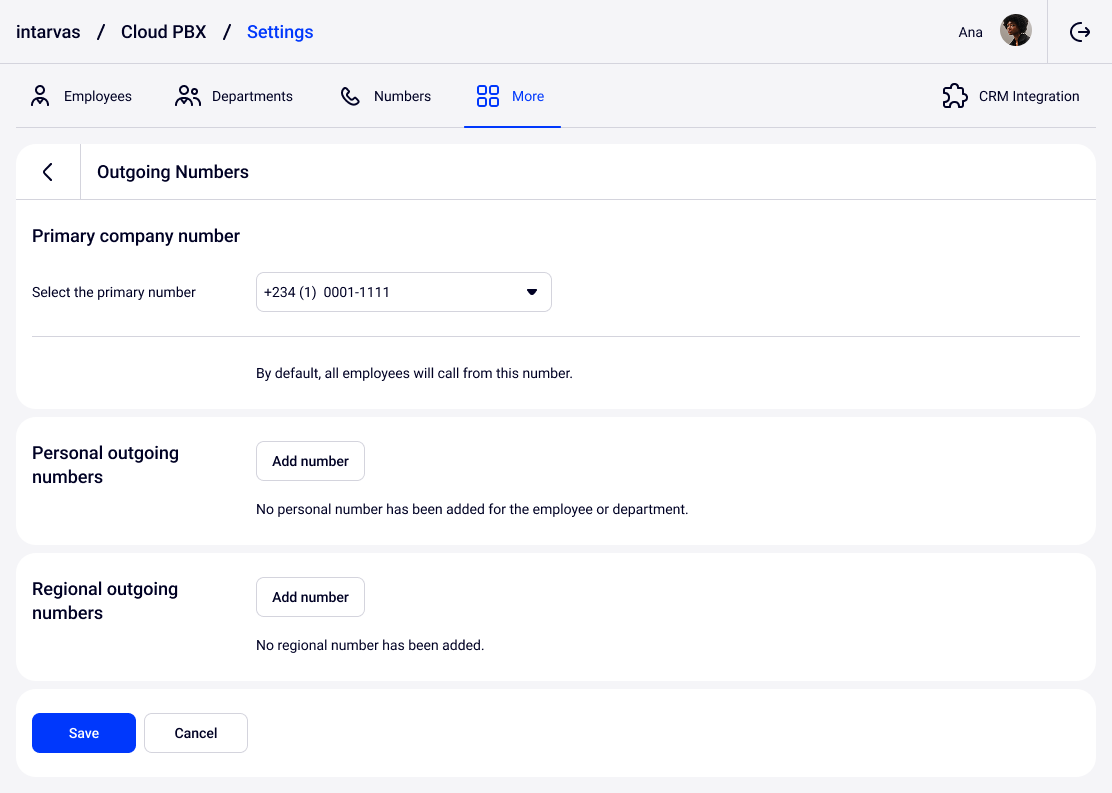Navigate to Cloud PBX breadcrumb
1112x793 pixels.
[x=163, y=32]
